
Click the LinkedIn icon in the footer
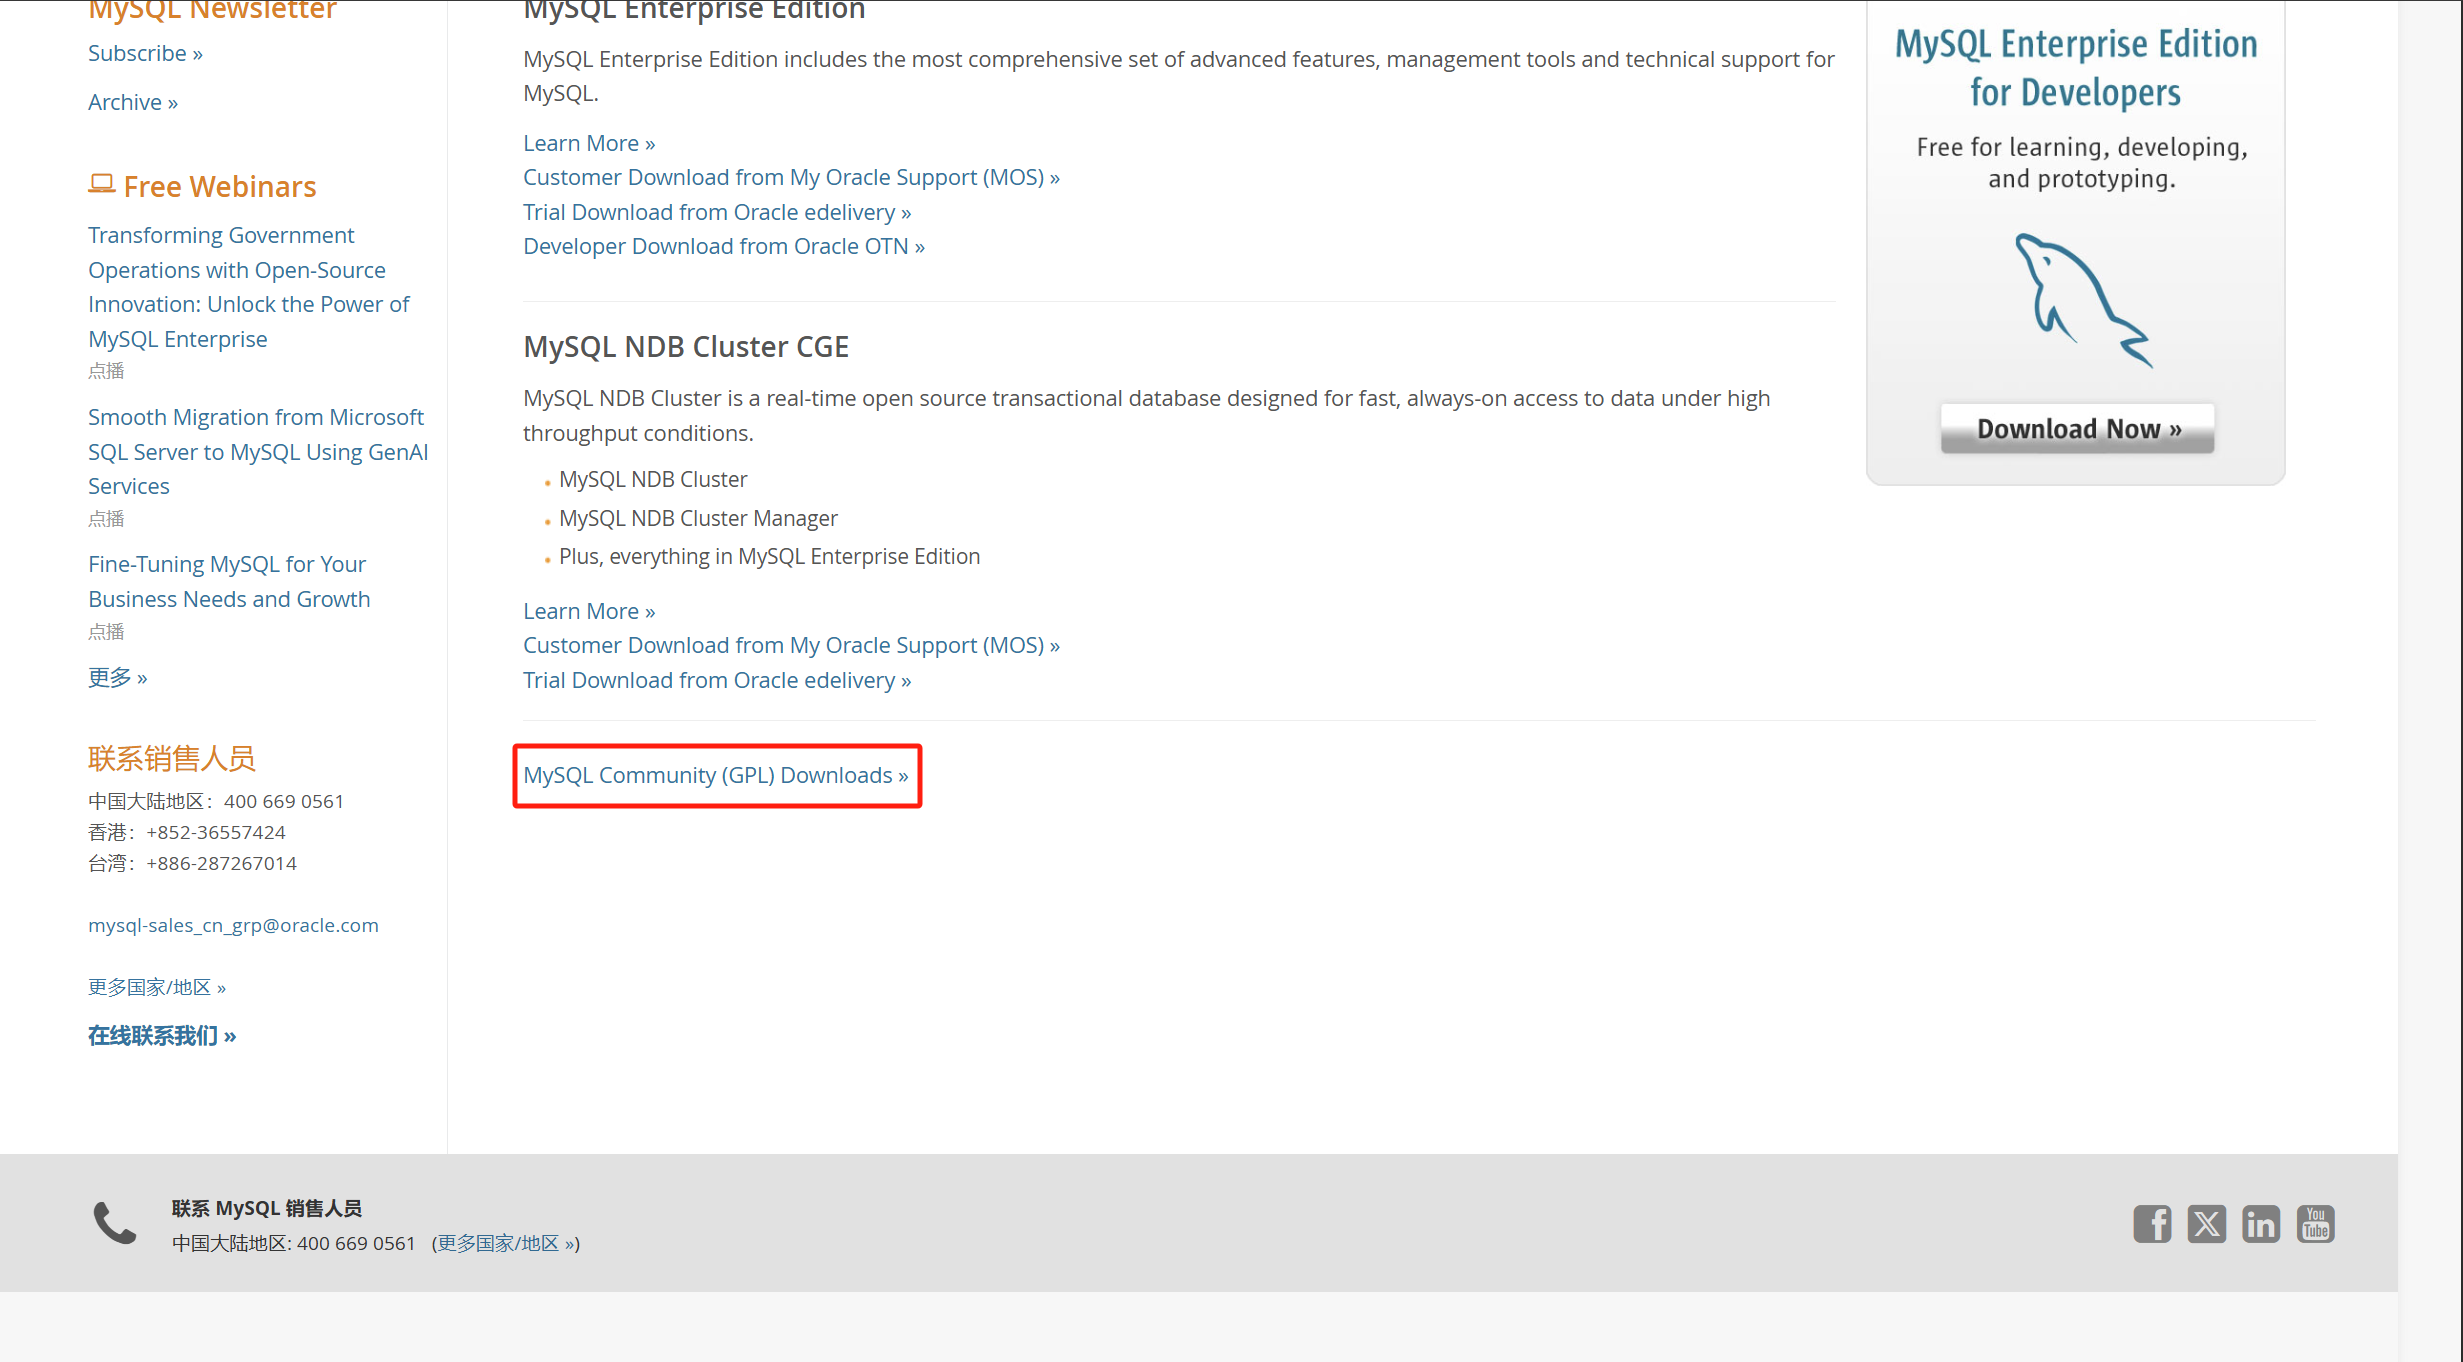(x=2260, y=1223)
